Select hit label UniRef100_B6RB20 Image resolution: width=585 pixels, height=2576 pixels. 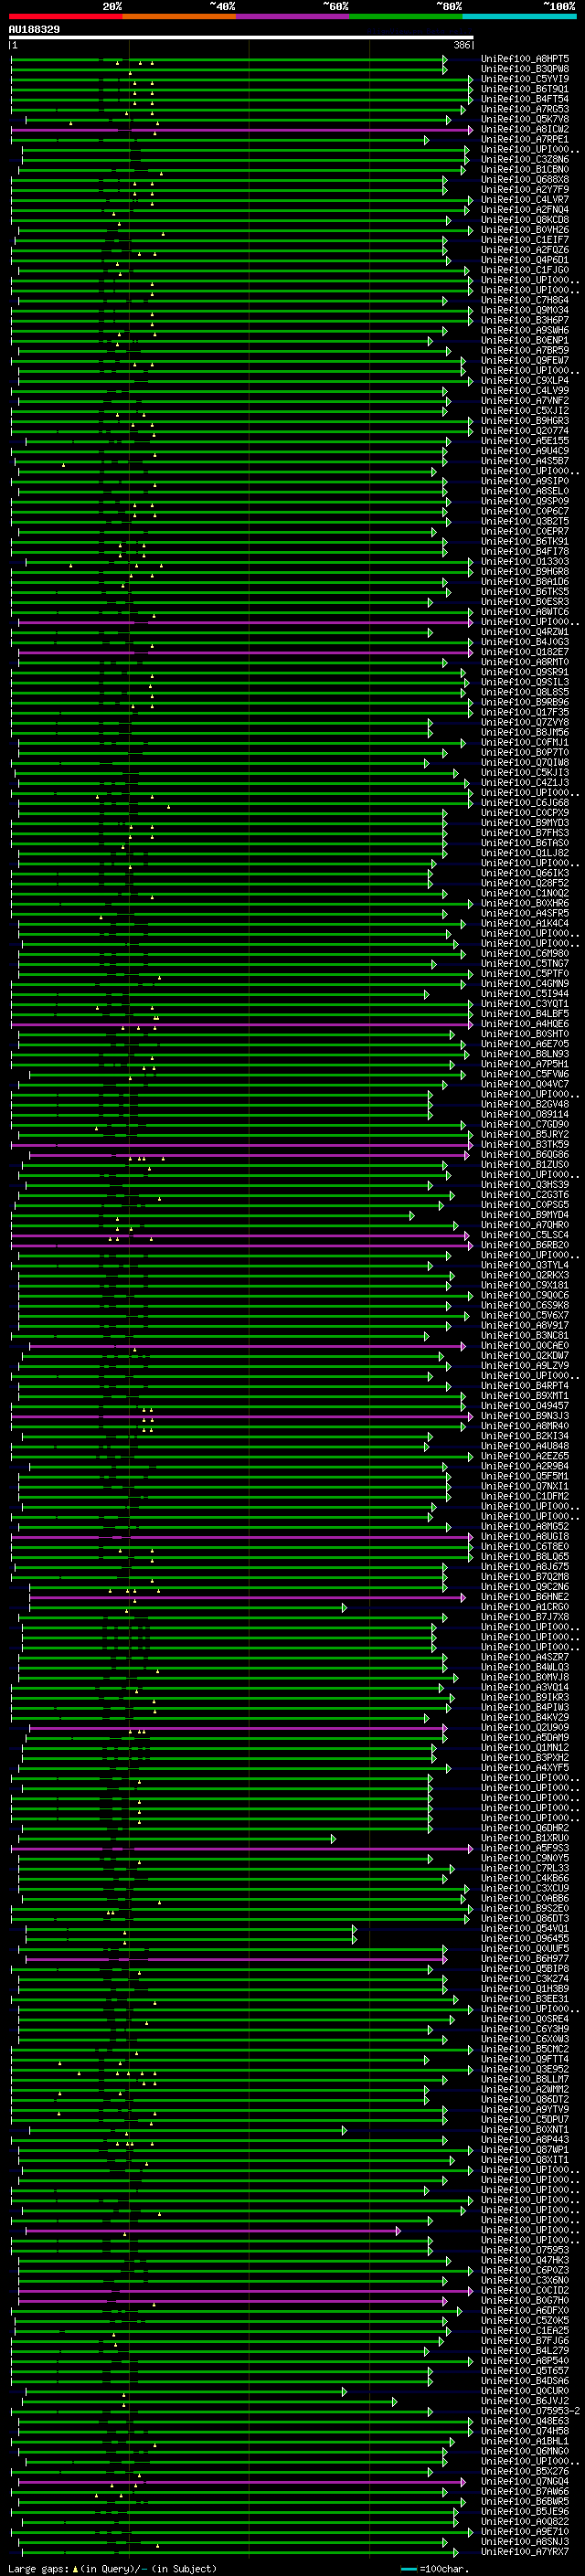525,1245
